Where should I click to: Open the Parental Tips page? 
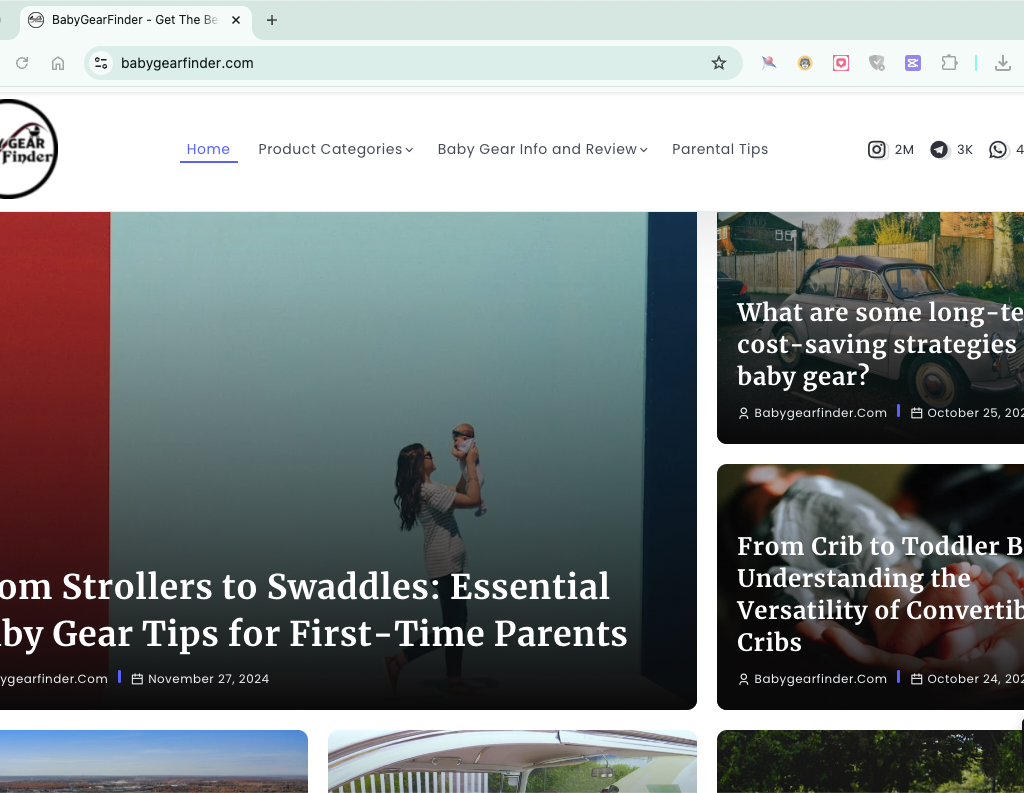coord(720,149)
